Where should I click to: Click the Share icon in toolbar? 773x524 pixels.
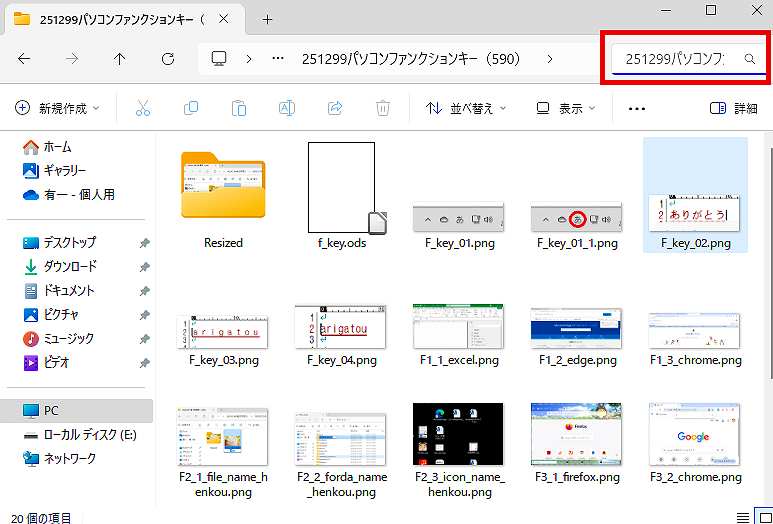click(335, 108)
